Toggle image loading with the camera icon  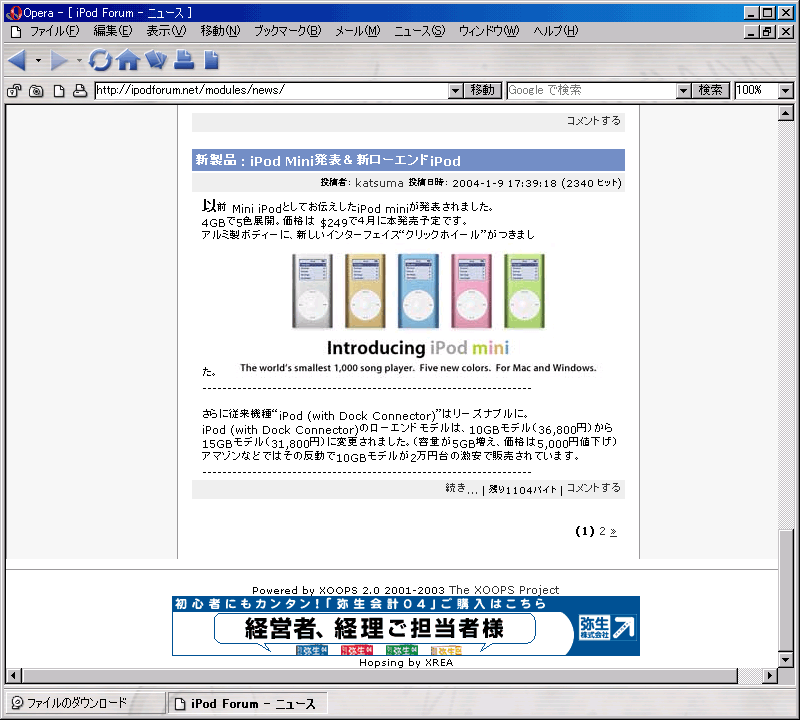click(36, 91)
